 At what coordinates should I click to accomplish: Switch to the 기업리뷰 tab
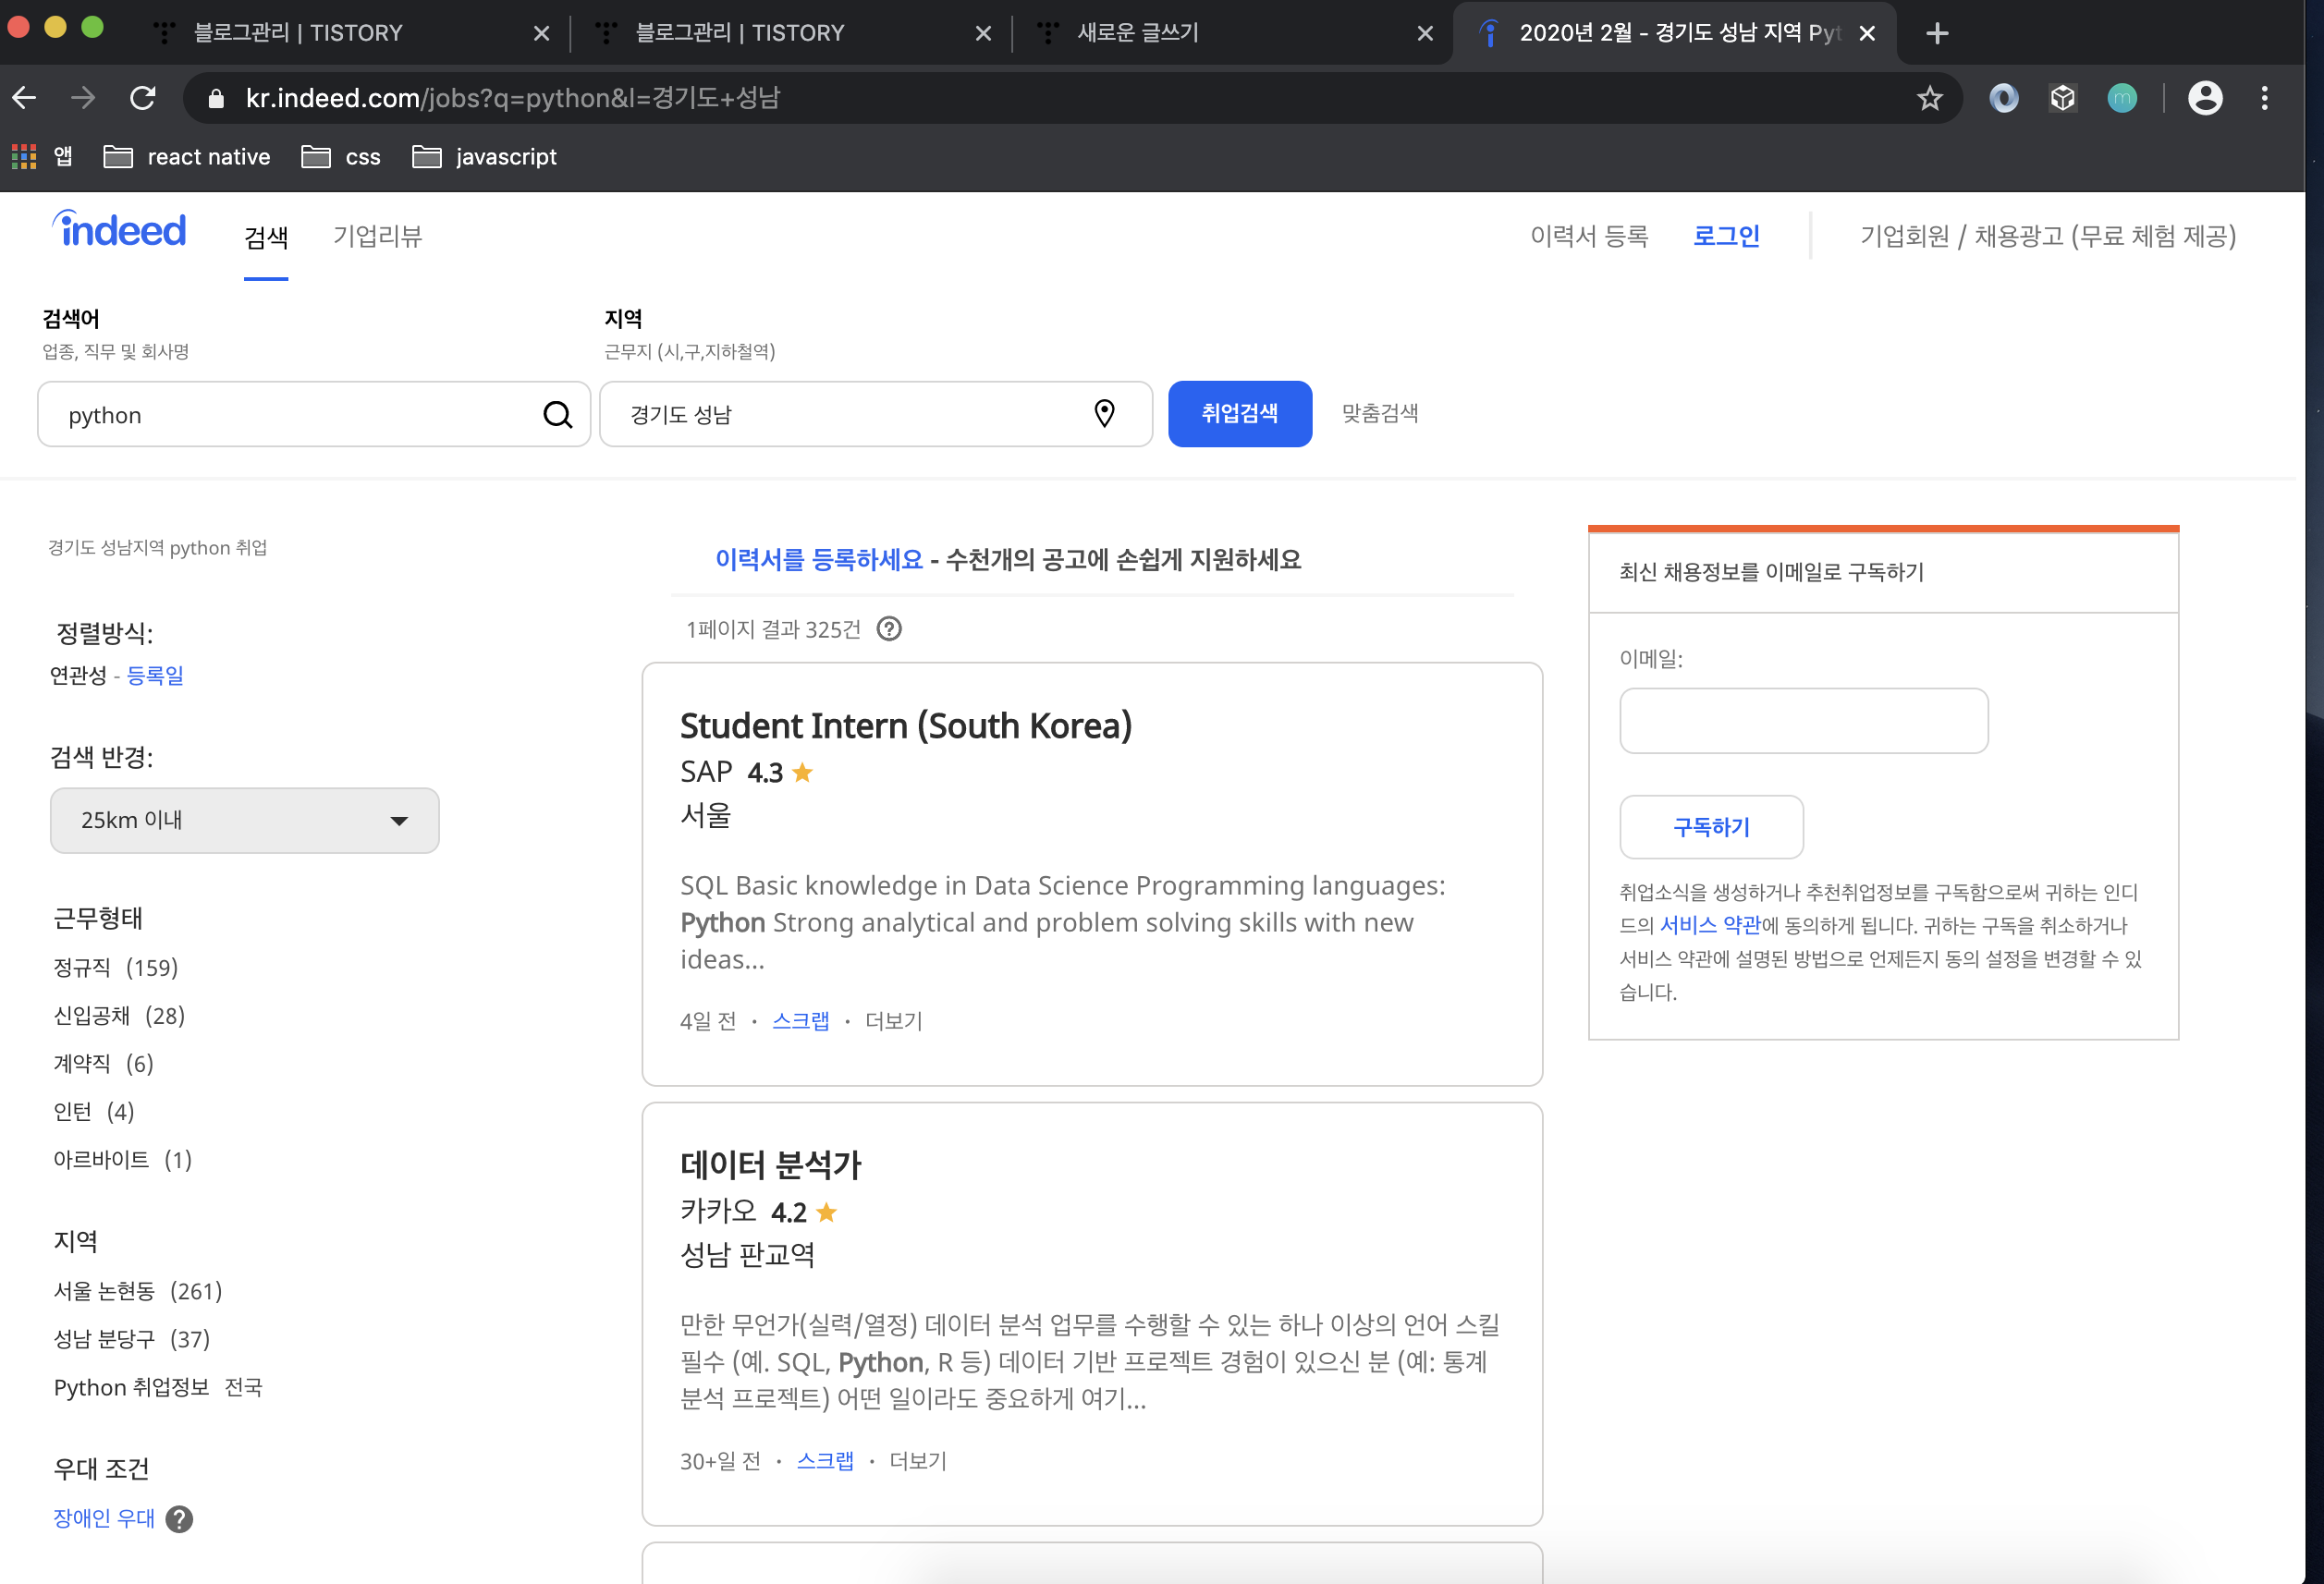pos(377,236)
